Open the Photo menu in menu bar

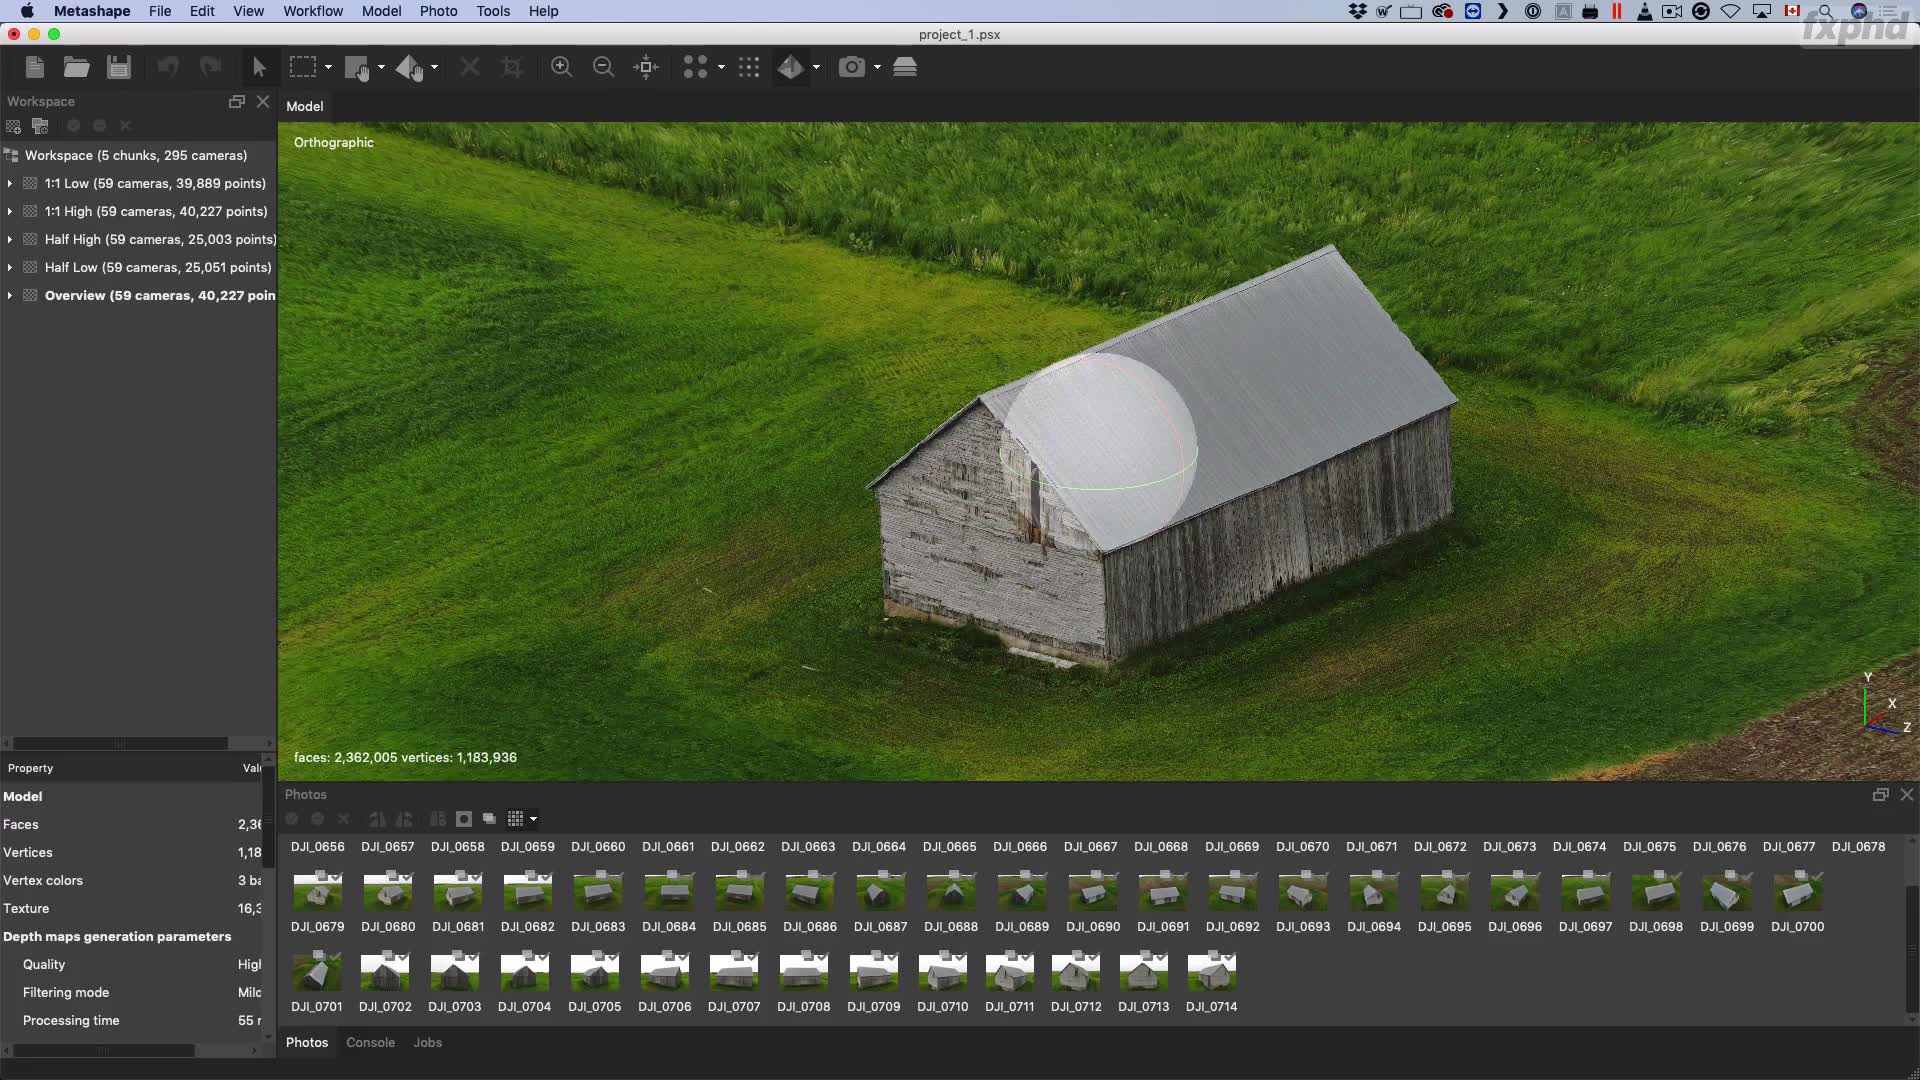coord(438,11)
